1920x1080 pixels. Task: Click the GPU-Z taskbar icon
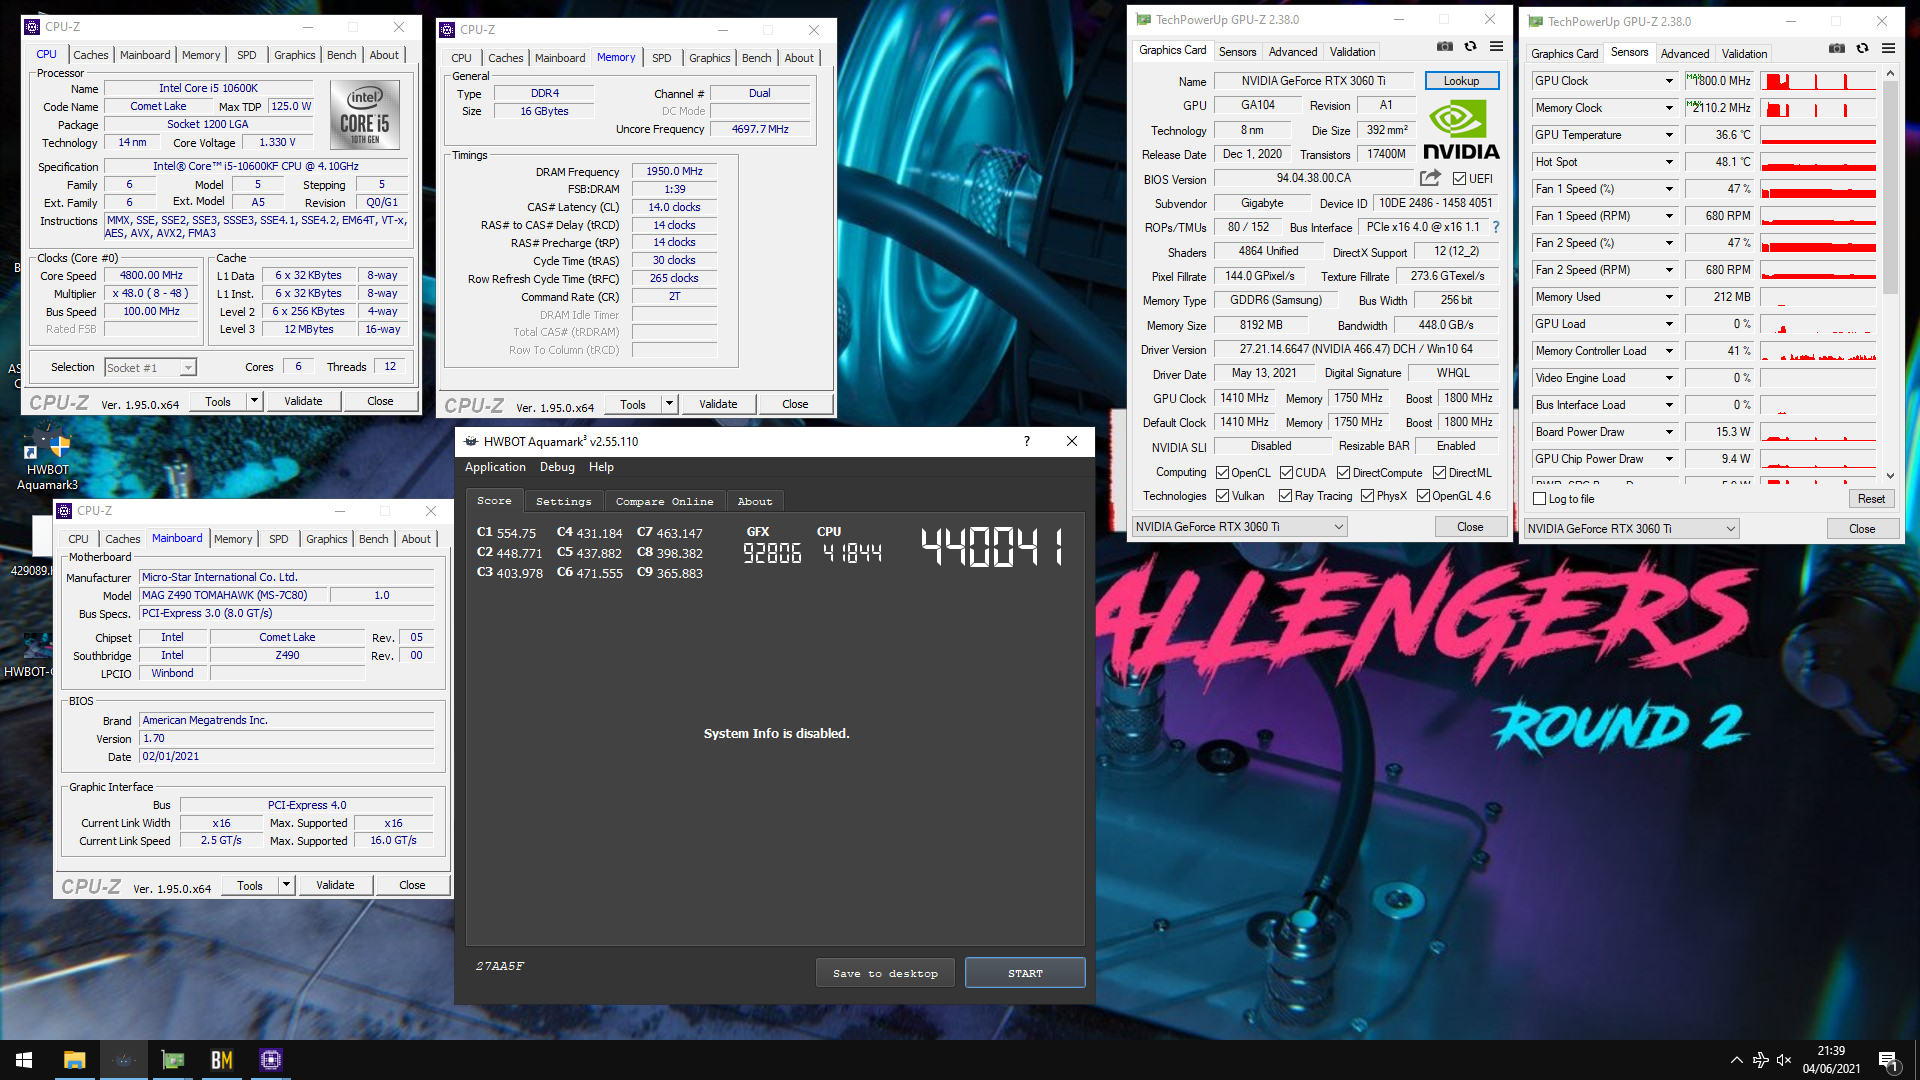[173, 1060]
